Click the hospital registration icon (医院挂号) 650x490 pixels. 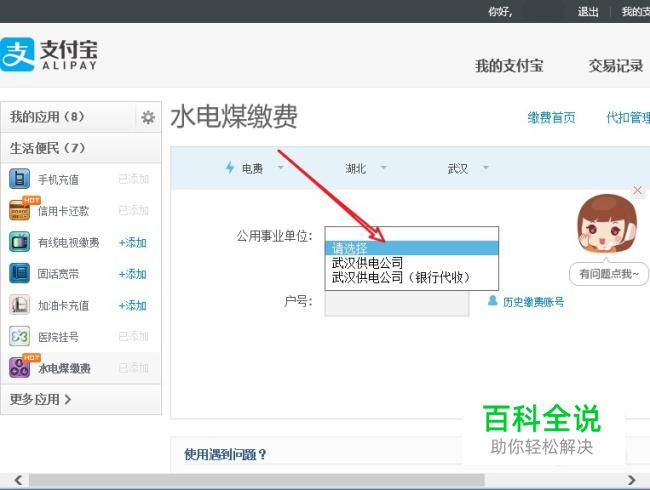point(19,336)
